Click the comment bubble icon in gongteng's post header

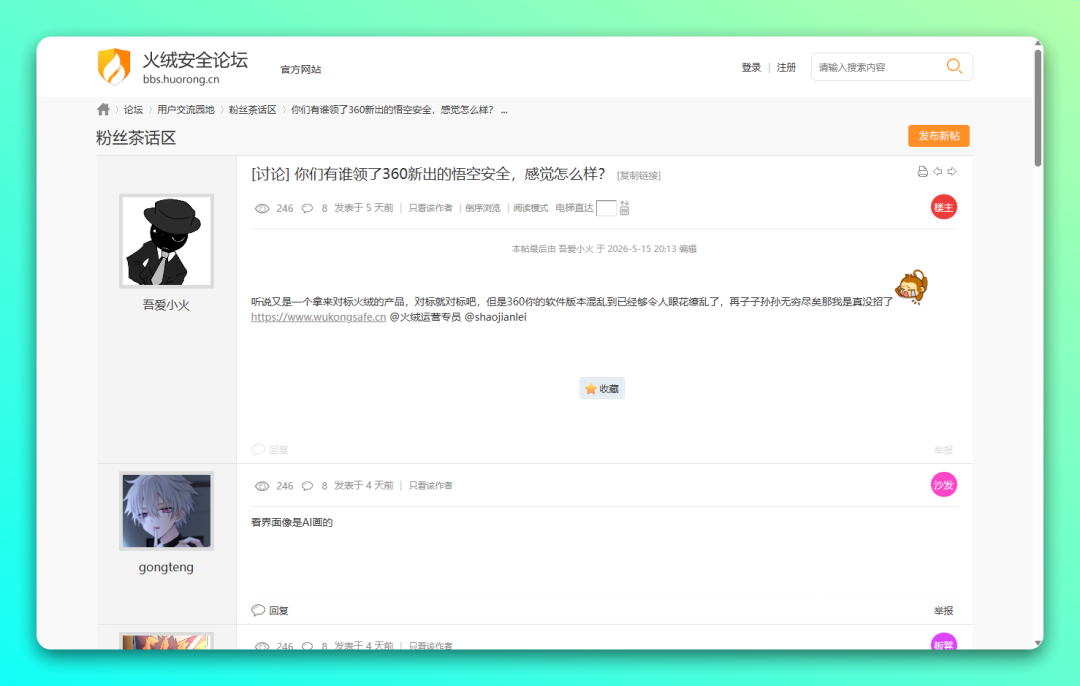tap(307, 486)
